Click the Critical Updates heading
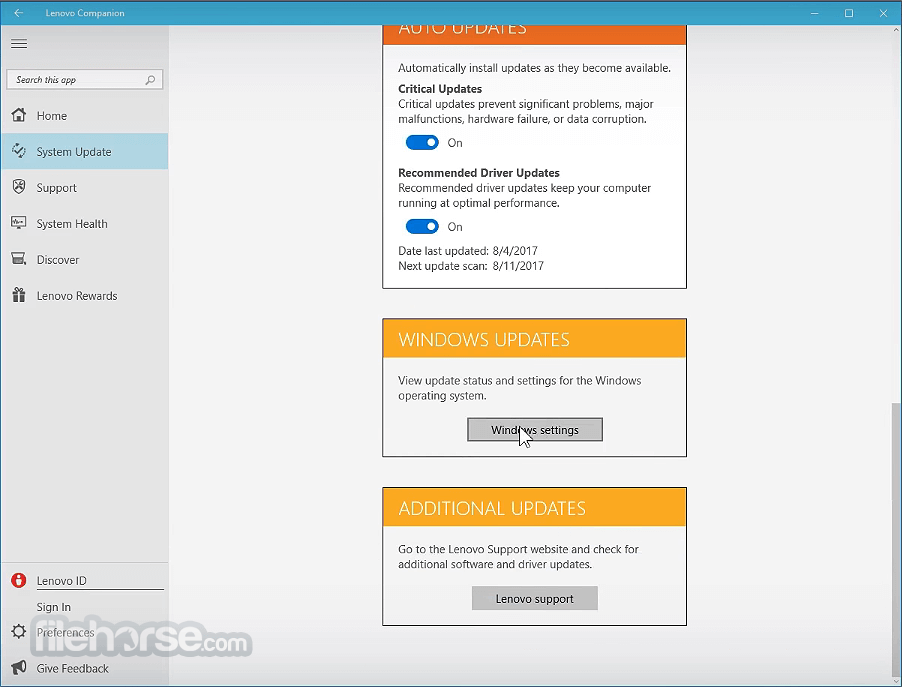 pos(440,89)
